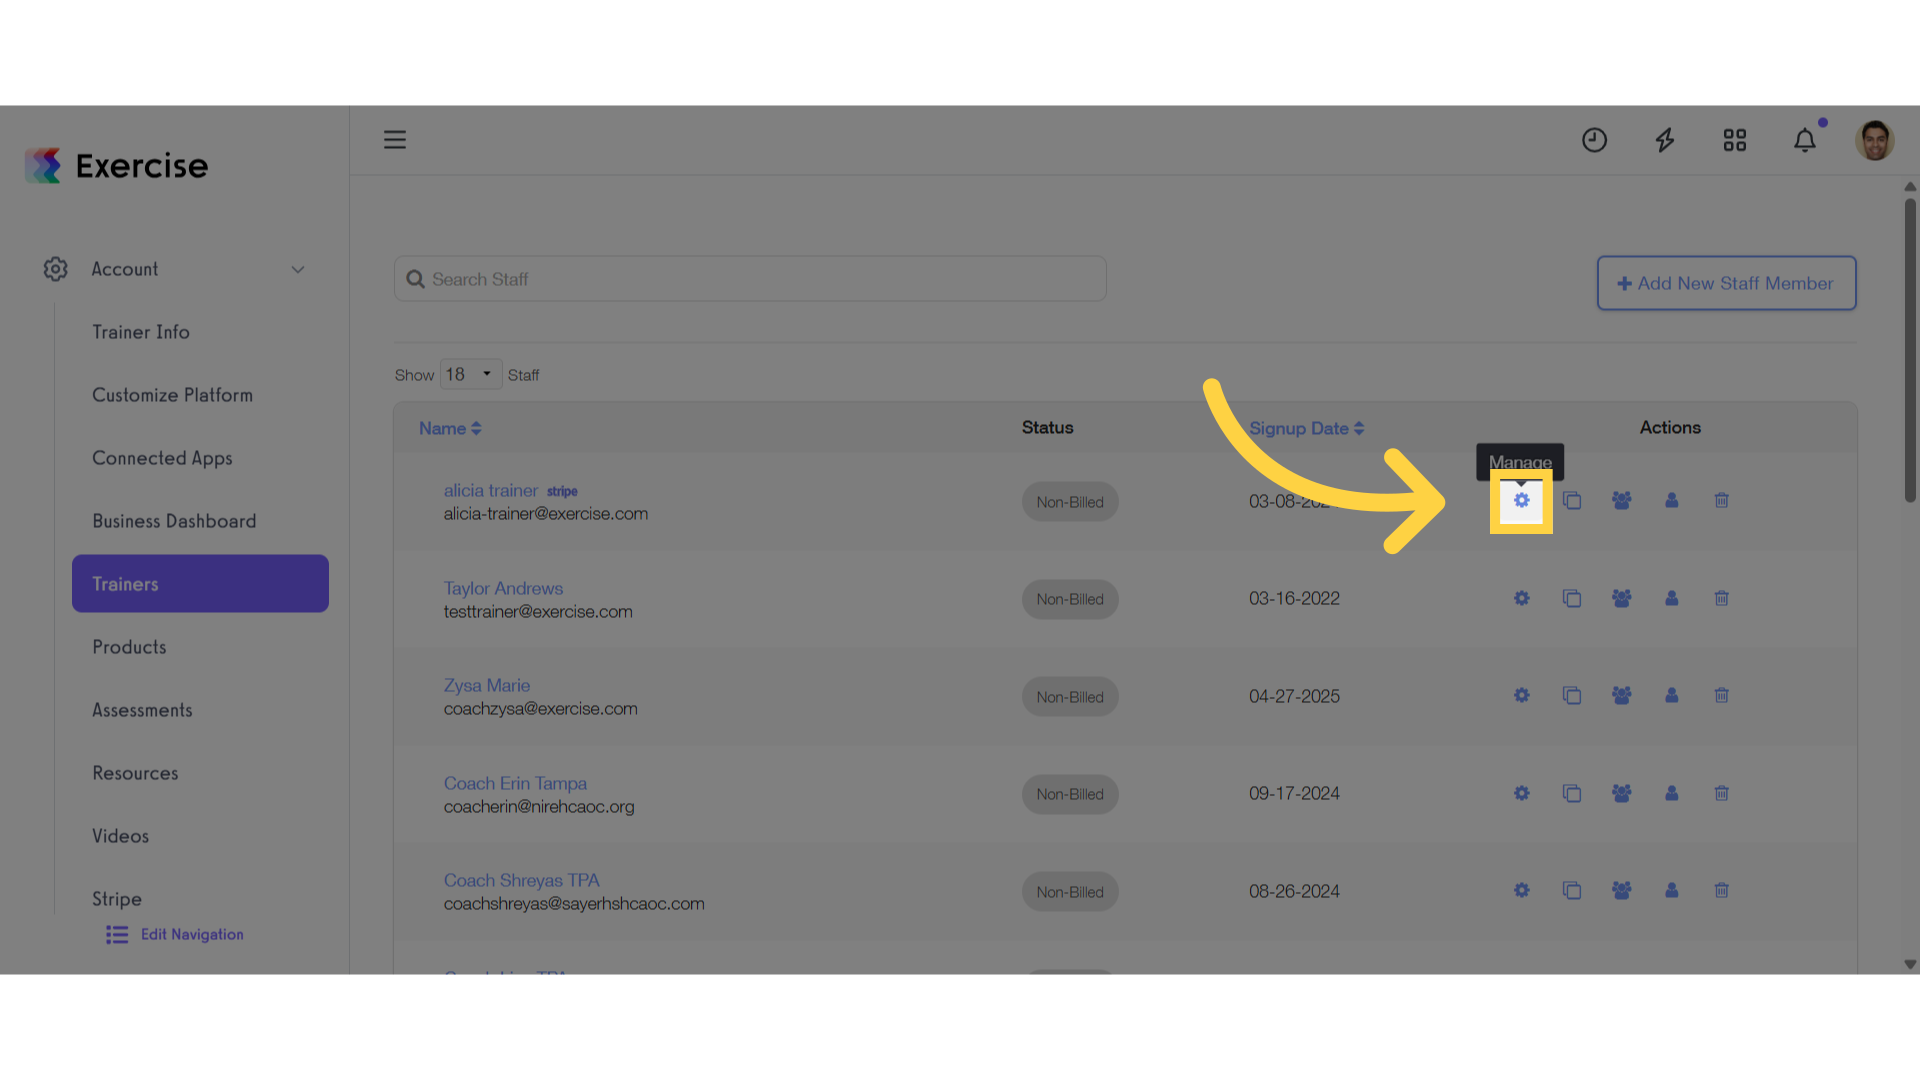Open the Show 18 staff dropdown

[471, 374]
